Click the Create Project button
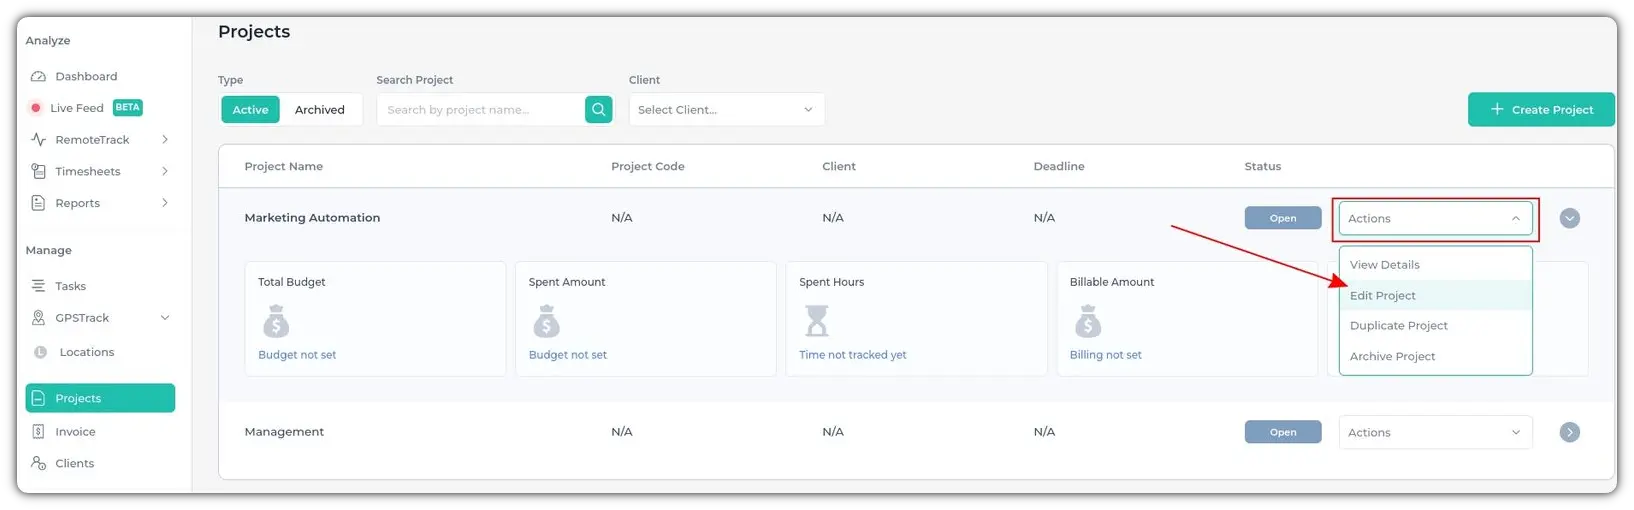1634x510 pixels. tap(1541, 110)
